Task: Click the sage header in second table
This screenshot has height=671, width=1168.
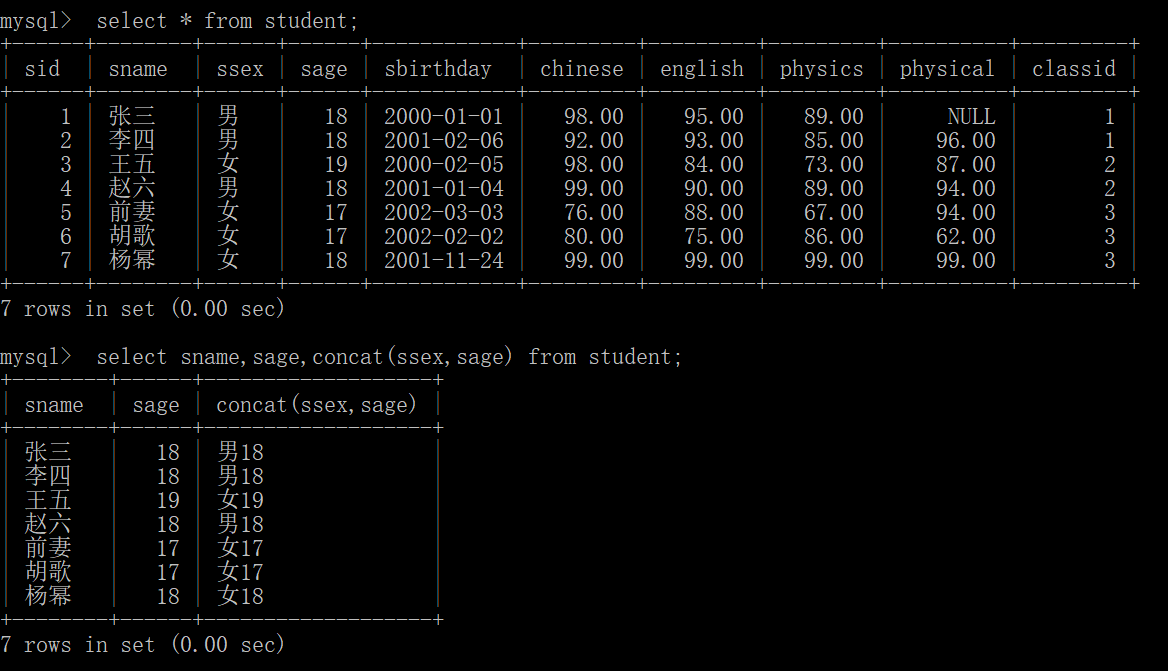Action: click(156, 405)
